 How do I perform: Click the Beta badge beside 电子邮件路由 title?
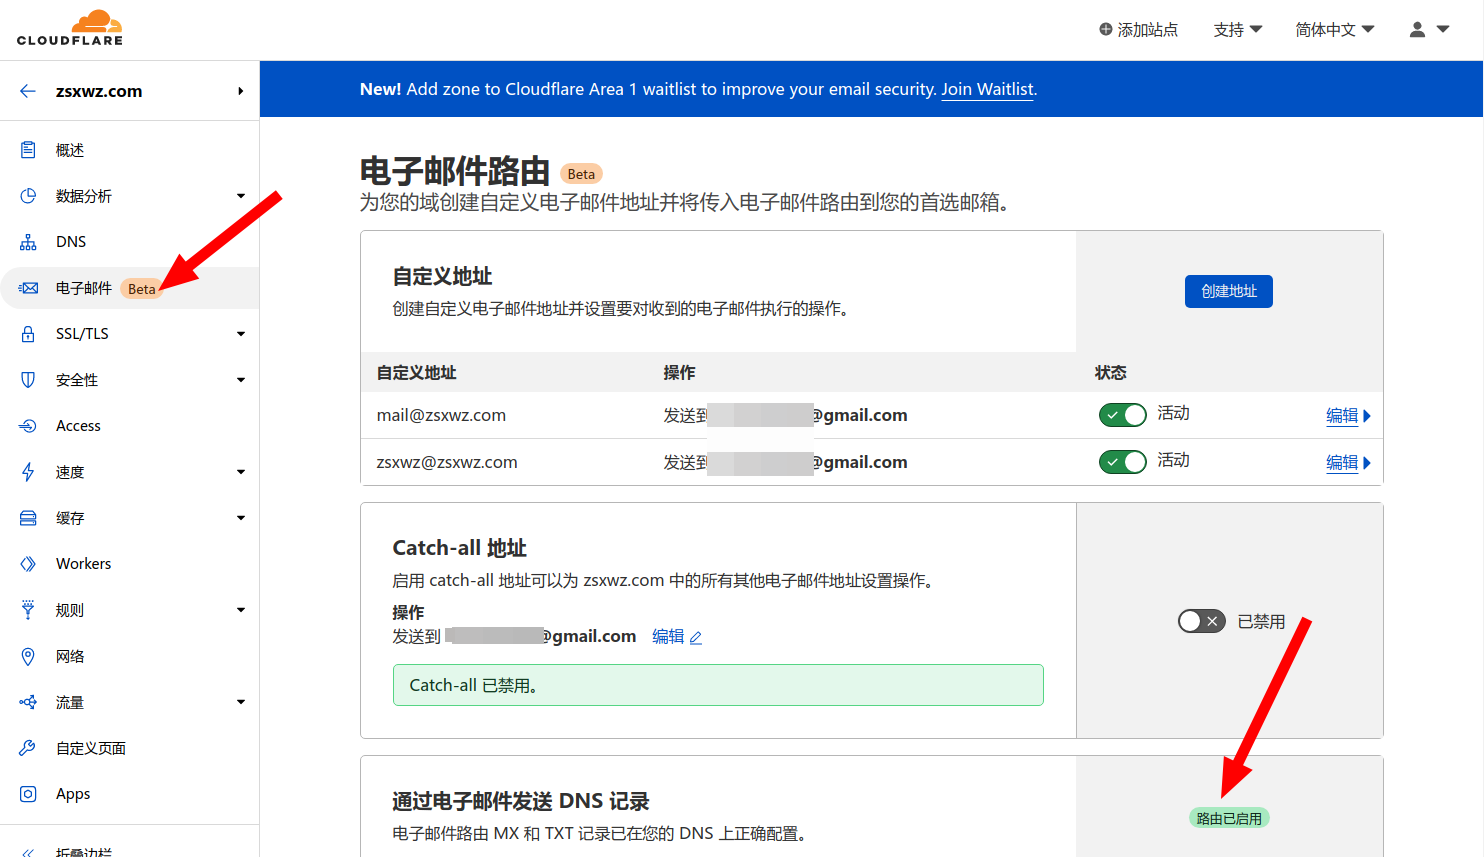coord(581,174)
